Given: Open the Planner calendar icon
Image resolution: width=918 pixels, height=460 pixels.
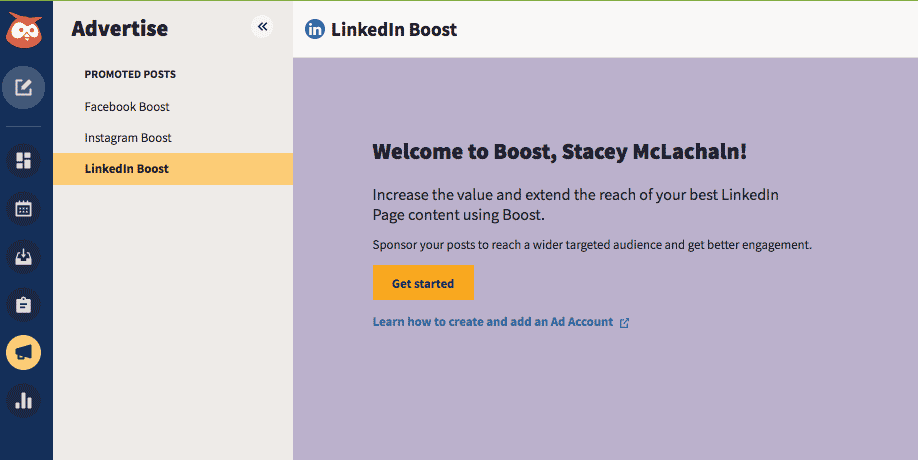Looking at the screenshot, I should coord(23,208).
